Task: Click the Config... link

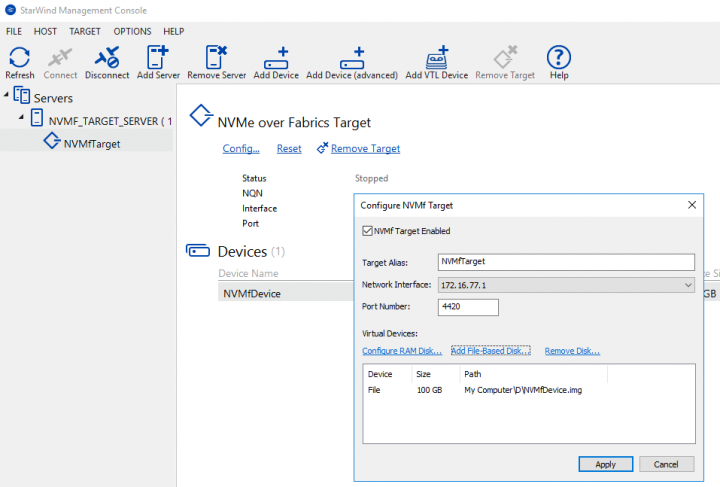Action: (x=241, y=148)
